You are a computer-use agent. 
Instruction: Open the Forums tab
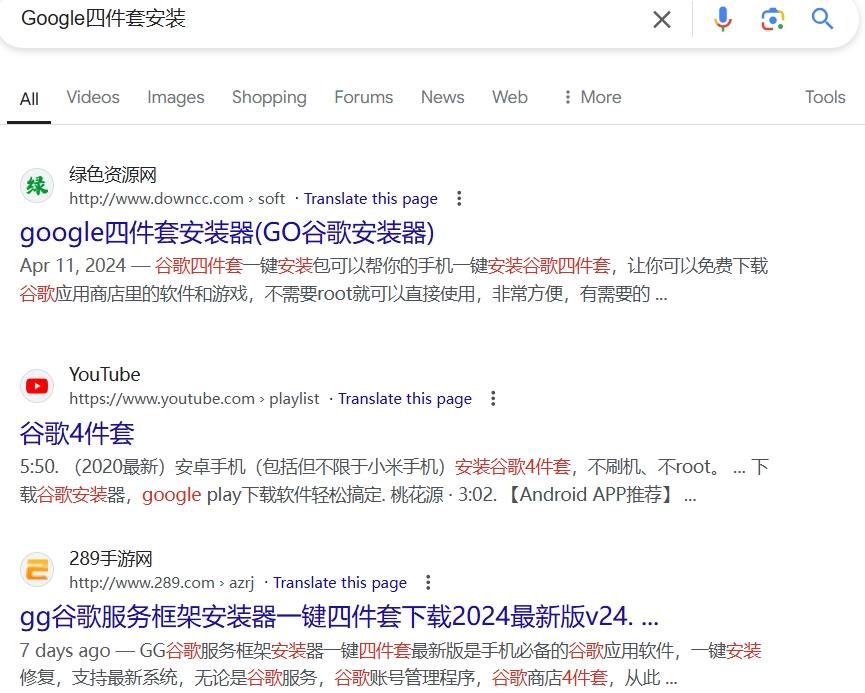pos(364,97)
